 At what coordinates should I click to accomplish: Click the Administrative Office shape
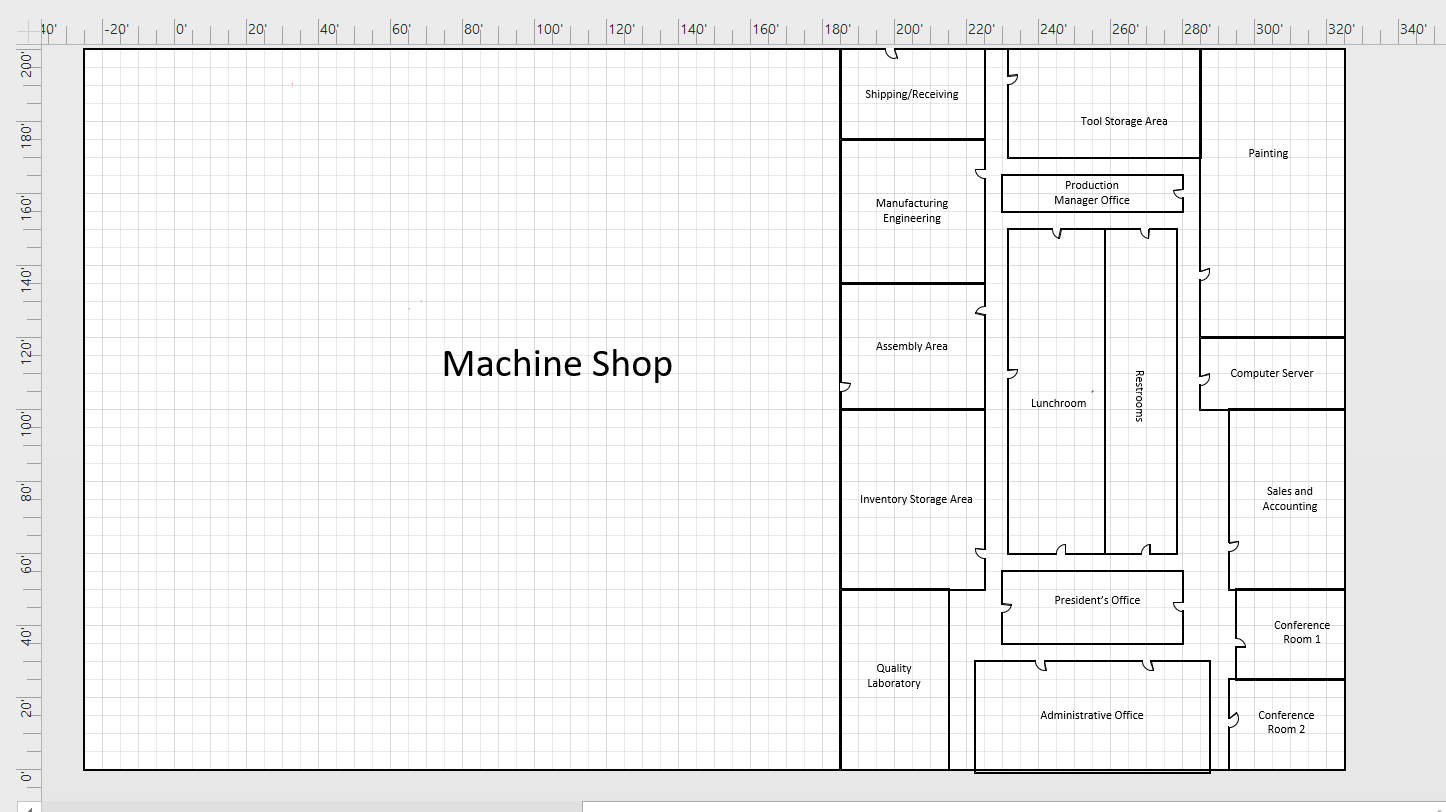tap(1091, 715)
